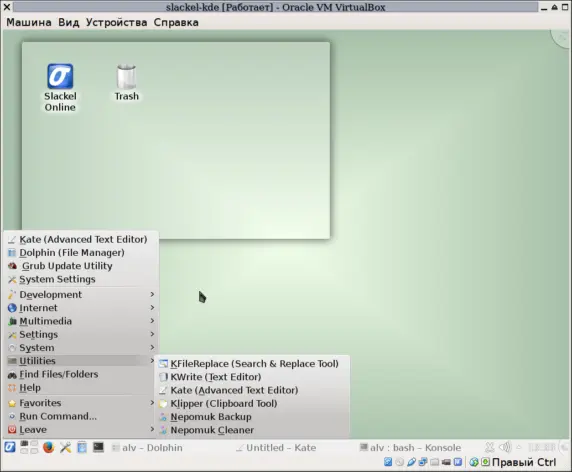The height and width of the screenshot is (472, 572).
Task: Show hidden tray icons arrow
Action: point(518,447)
